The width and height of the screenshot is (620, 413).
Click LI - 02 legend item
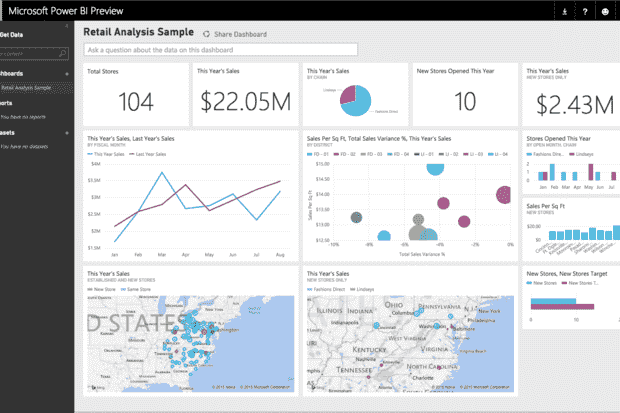[x=449, y=154]
